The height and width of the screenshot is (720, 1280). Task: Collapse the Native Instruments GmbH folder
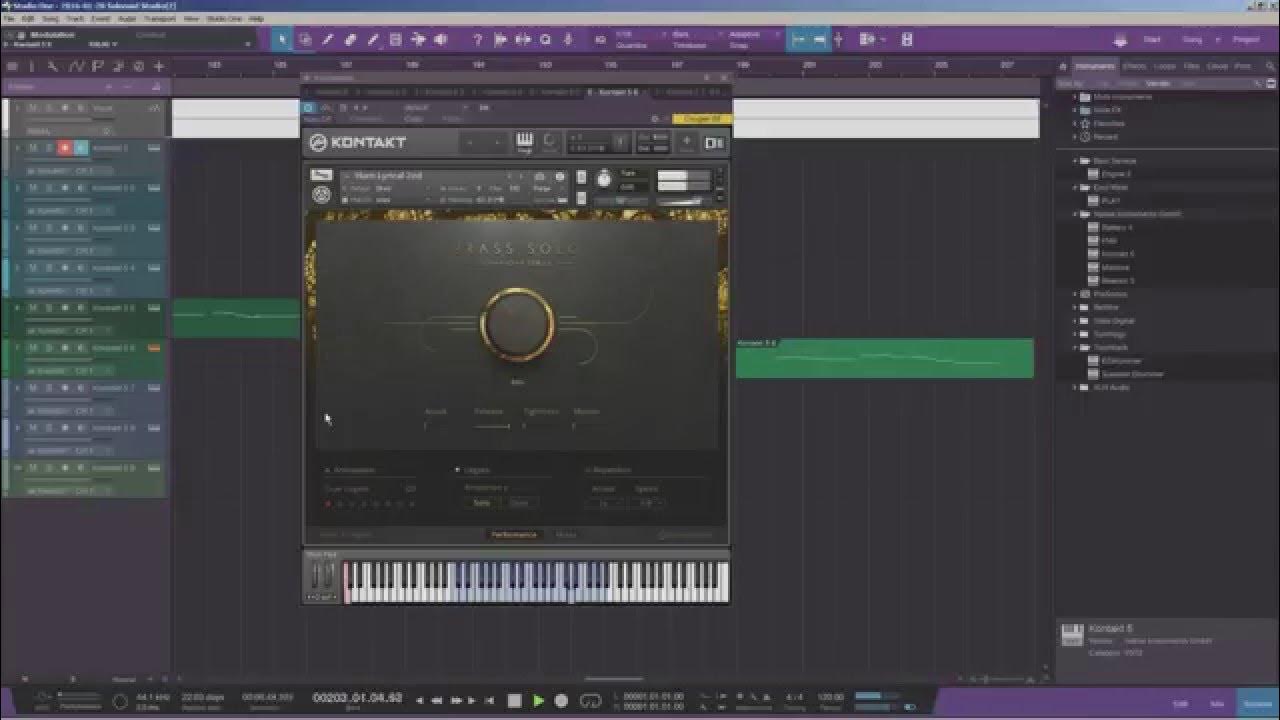pyautogui.click(x=1076, y=214)
